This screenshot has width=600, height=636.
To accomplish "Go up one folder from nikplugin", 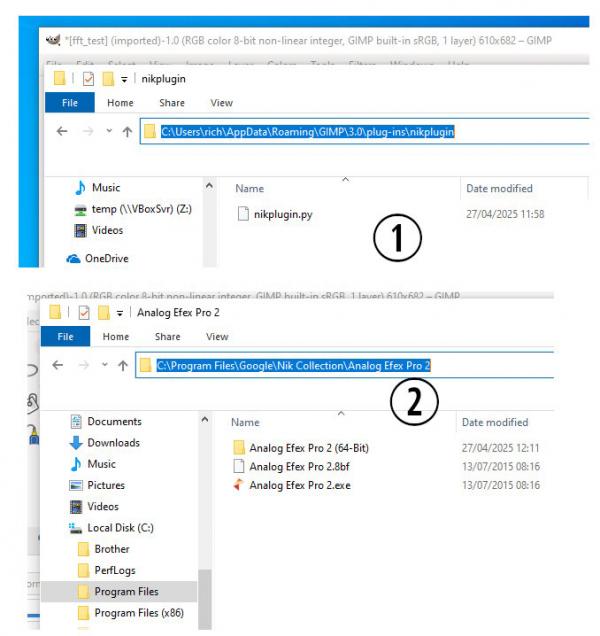I will [x=127, y=131].
